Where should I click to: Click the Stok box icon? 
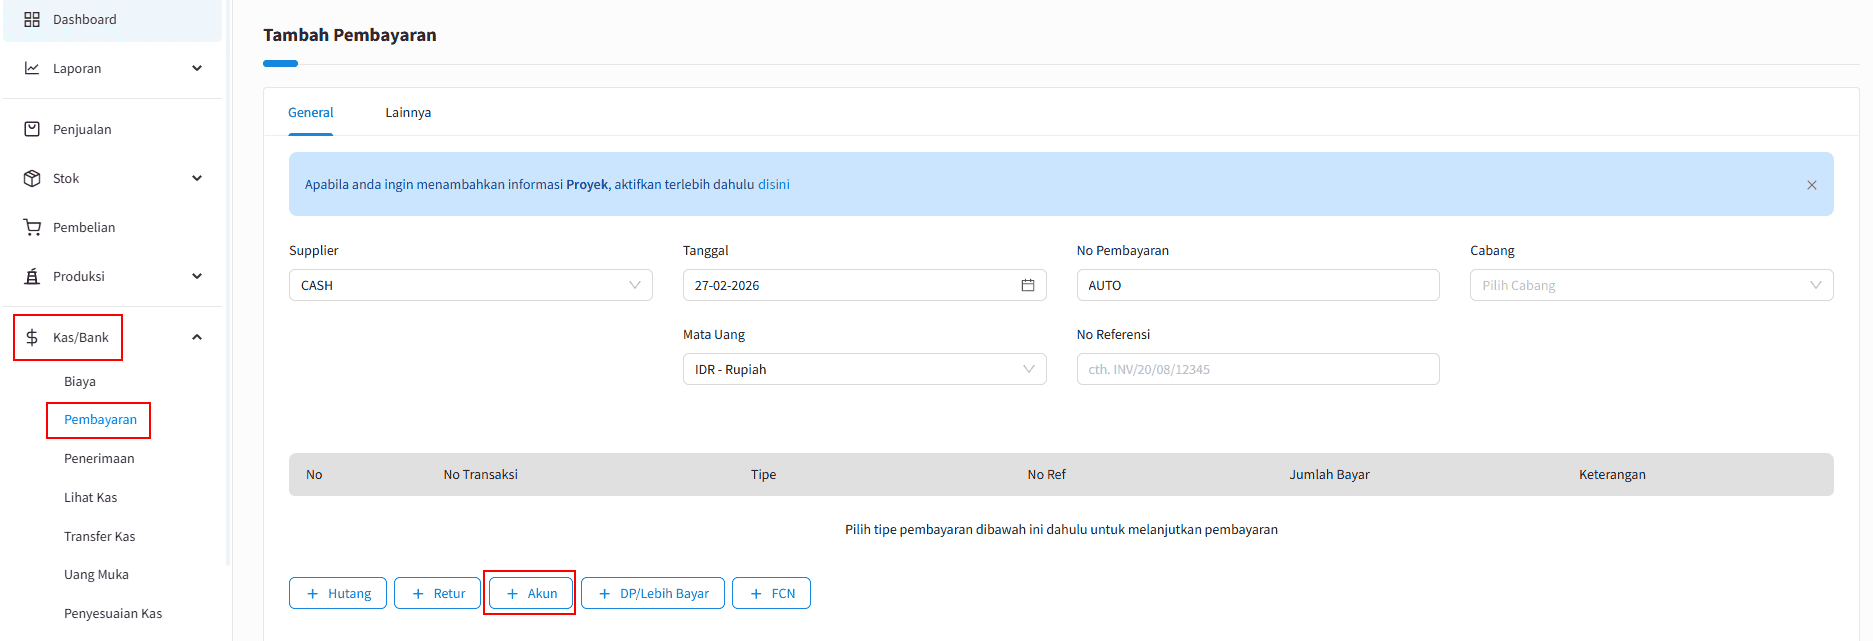pyautogui.click(x=32, y=178)
